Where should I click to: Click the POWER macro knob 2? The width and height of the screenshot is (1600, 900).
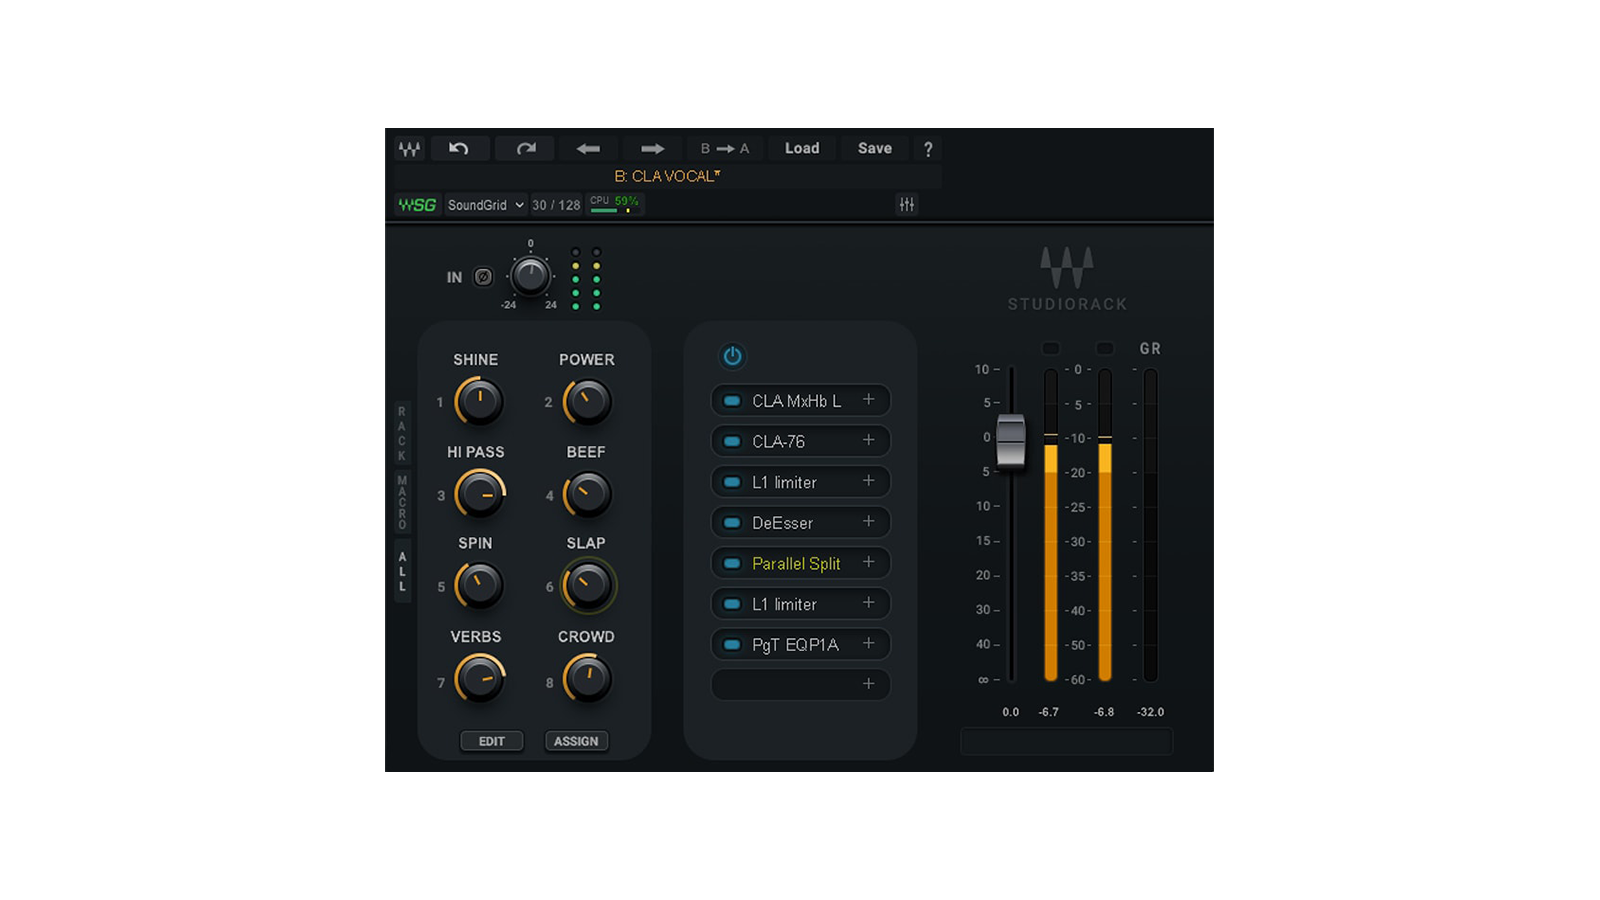click(588, 402)
